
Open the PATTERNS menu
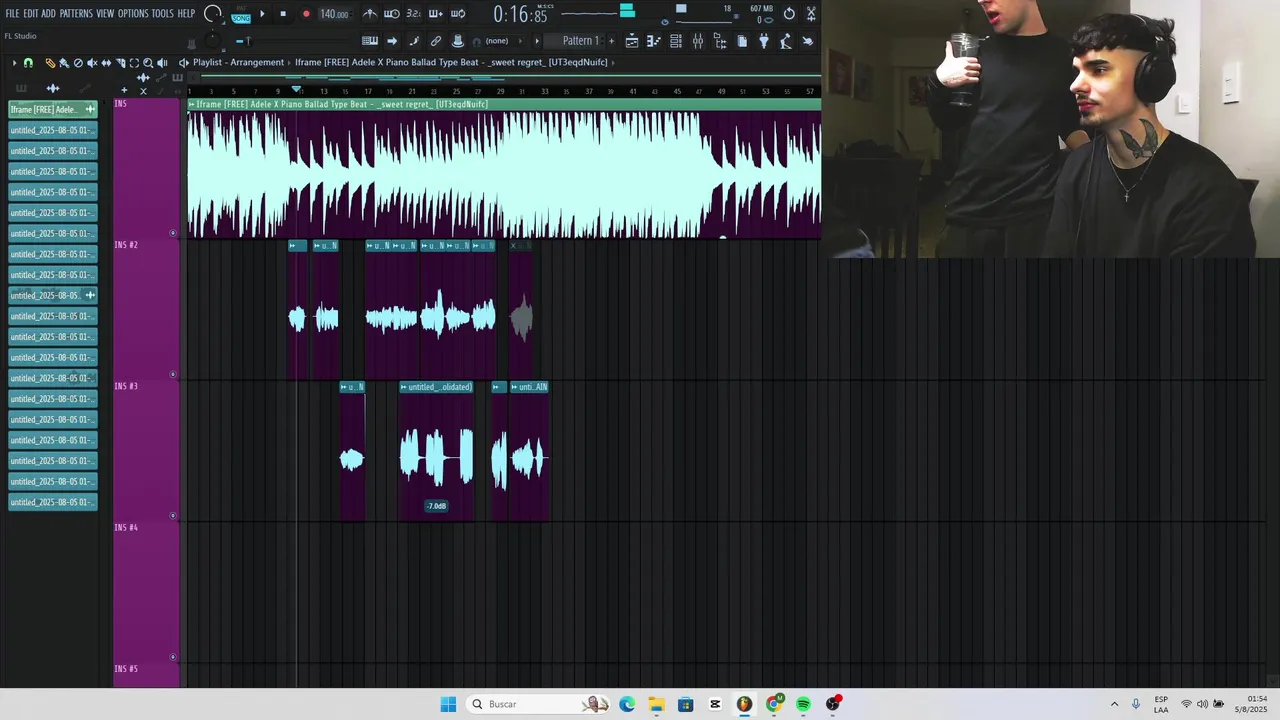coord(76,14)
